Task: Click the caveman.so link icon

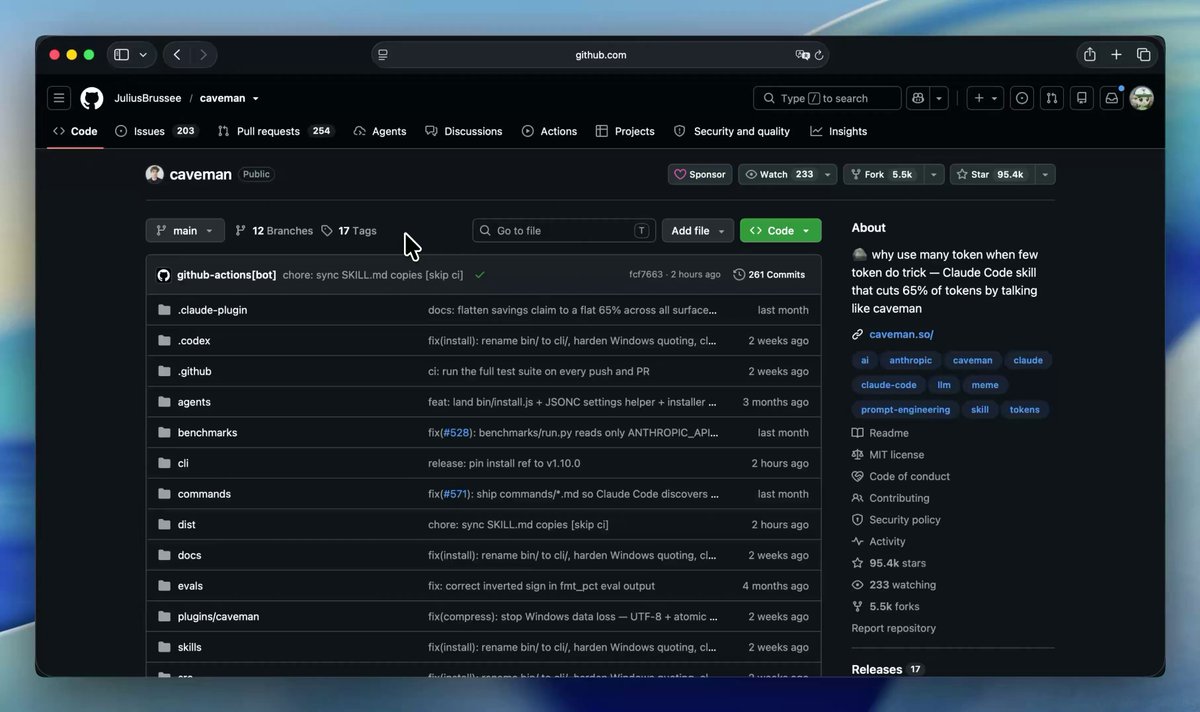Action: coord(857,334)
